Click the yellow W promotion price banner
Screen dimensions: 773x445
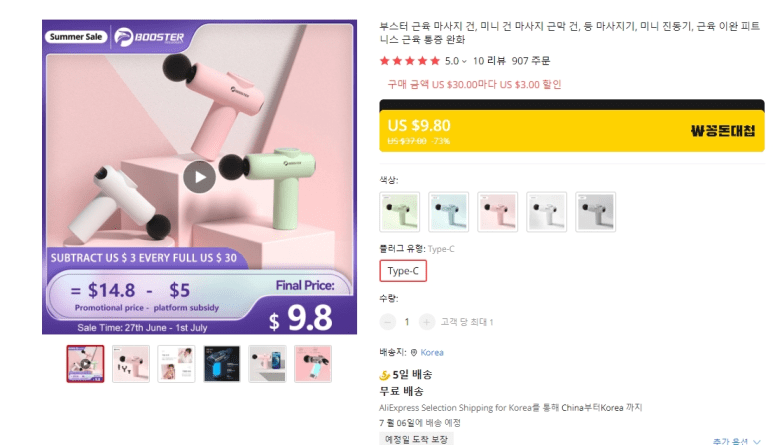pyautogui.click(x=572, y=131)
